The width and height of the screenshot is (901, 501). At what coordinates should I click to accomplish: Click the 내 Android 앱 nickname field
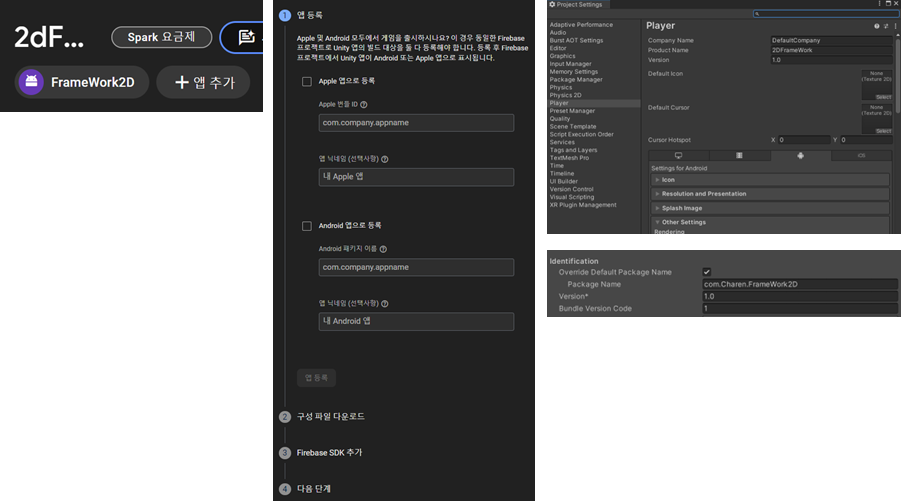point(416,322)
